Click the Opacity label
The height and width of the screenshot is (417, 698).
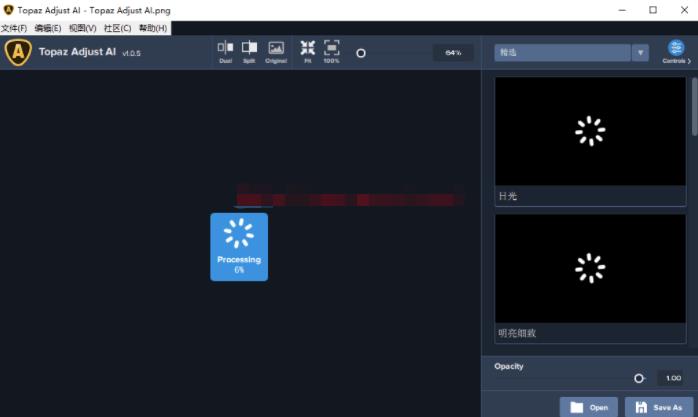click(x=509, y=366)
